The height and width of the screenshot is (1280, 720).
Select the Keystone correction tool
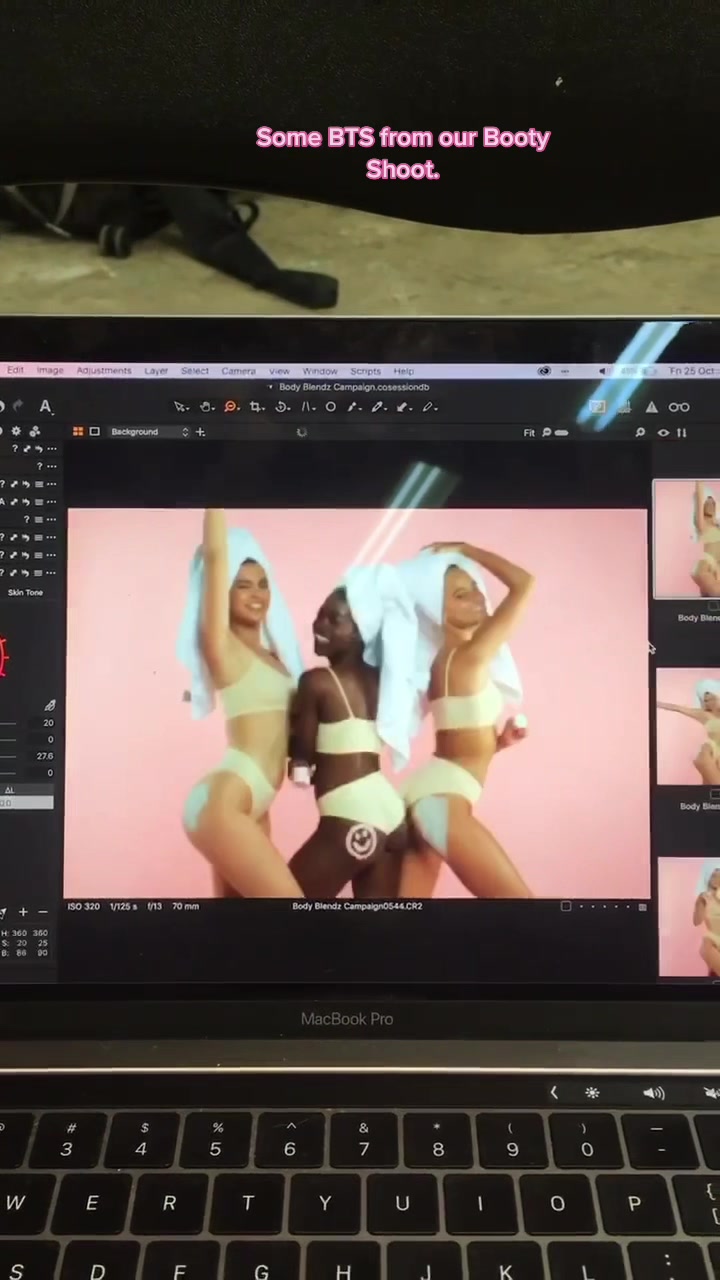[307, 407]
